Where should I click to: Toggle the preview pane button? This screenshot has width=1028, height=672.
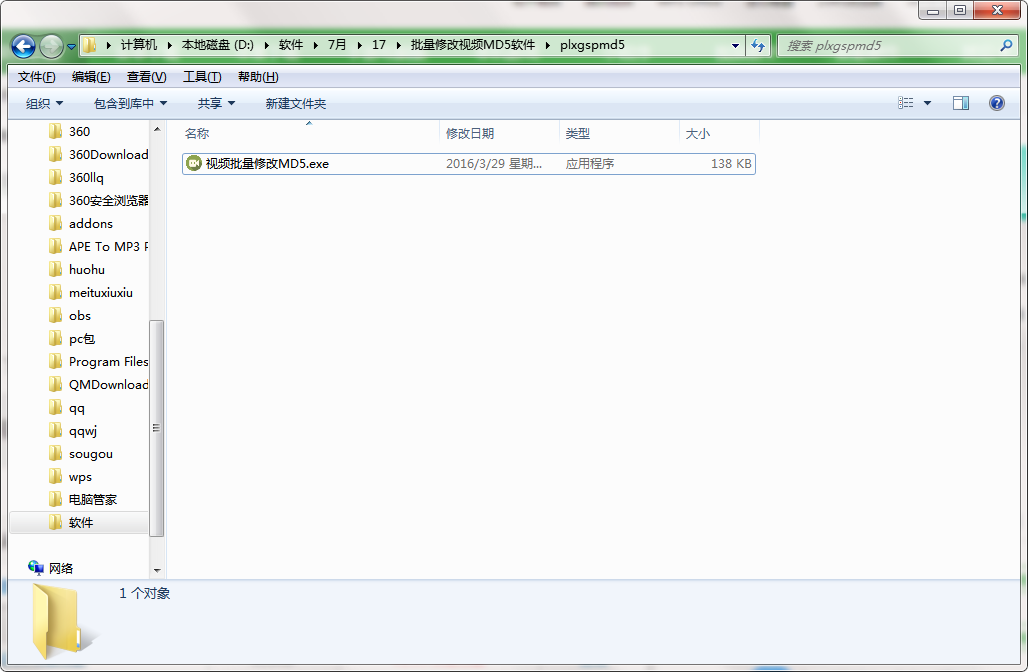pyautogui.click(x=961, y=103)
